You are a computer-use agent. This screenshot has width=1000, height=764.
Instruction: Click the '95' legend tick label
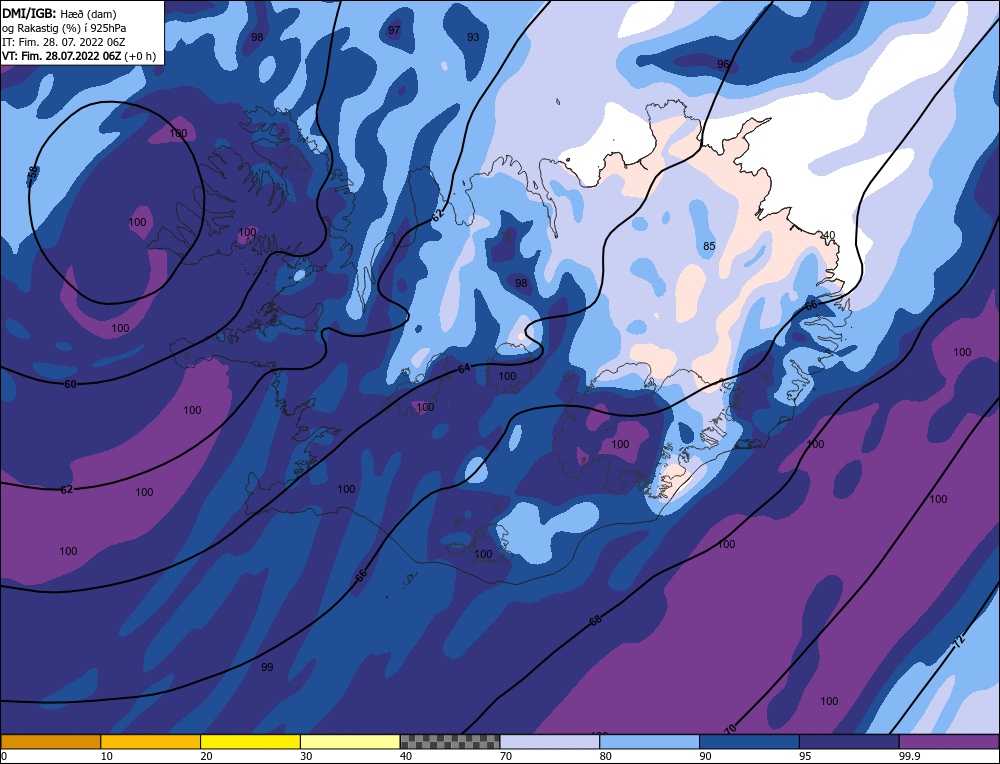coord(805,756)
